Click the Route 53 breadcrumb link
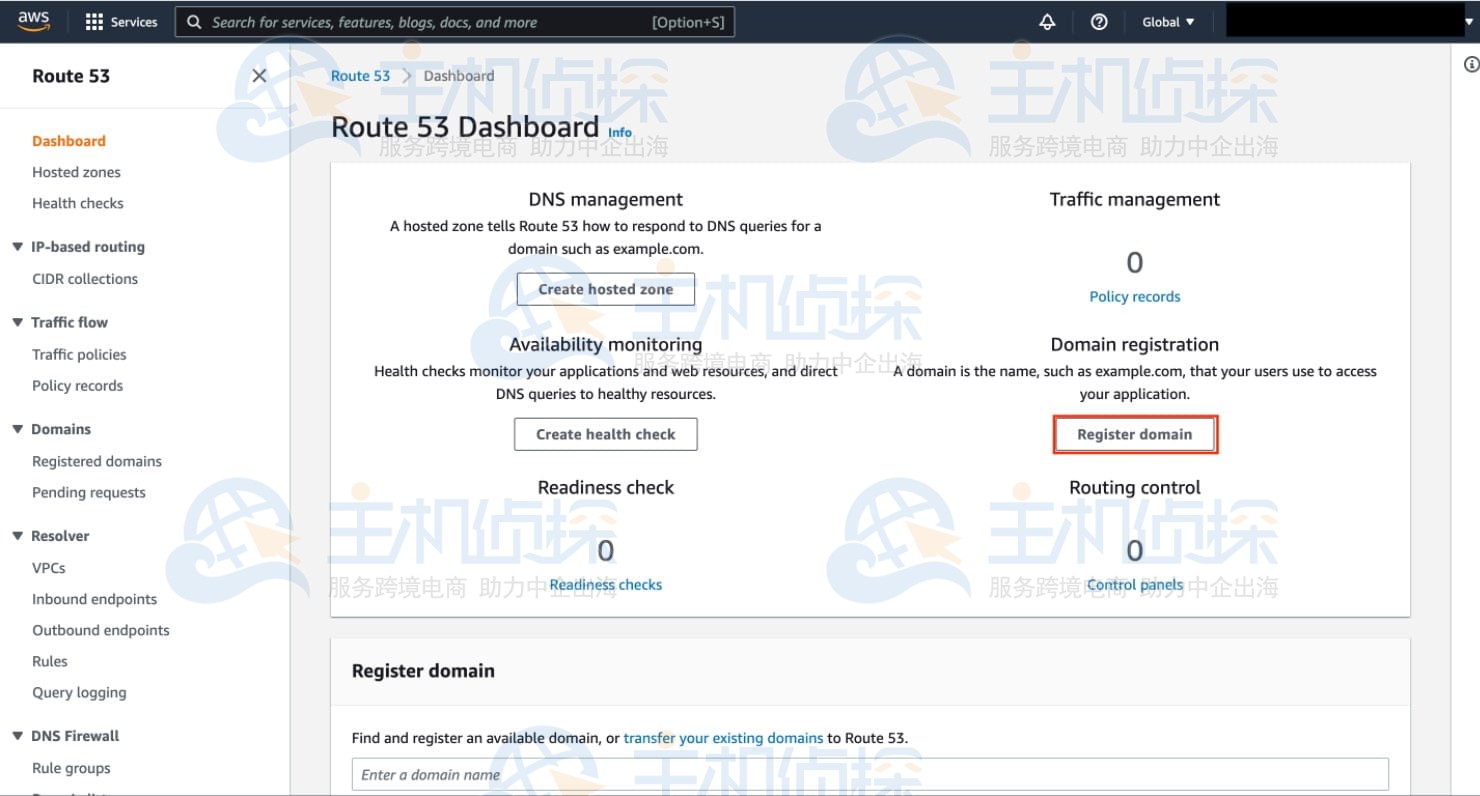The image size is (1480, 796). click(x=360, y=75)
